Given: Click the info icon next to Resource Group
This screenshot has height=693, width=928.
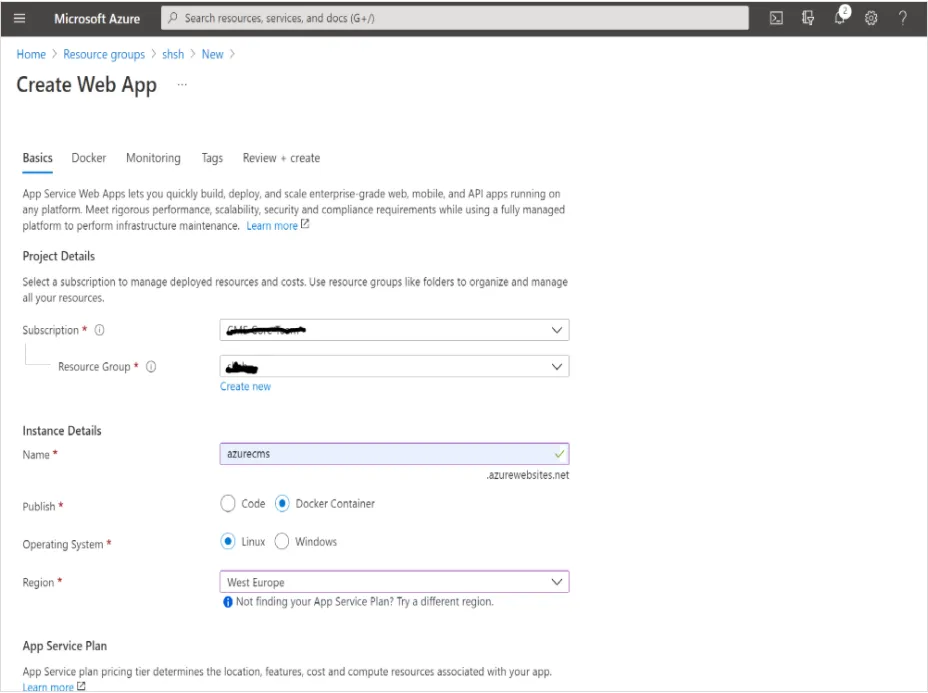Looking at the screenshot, I should pos(151,367).
